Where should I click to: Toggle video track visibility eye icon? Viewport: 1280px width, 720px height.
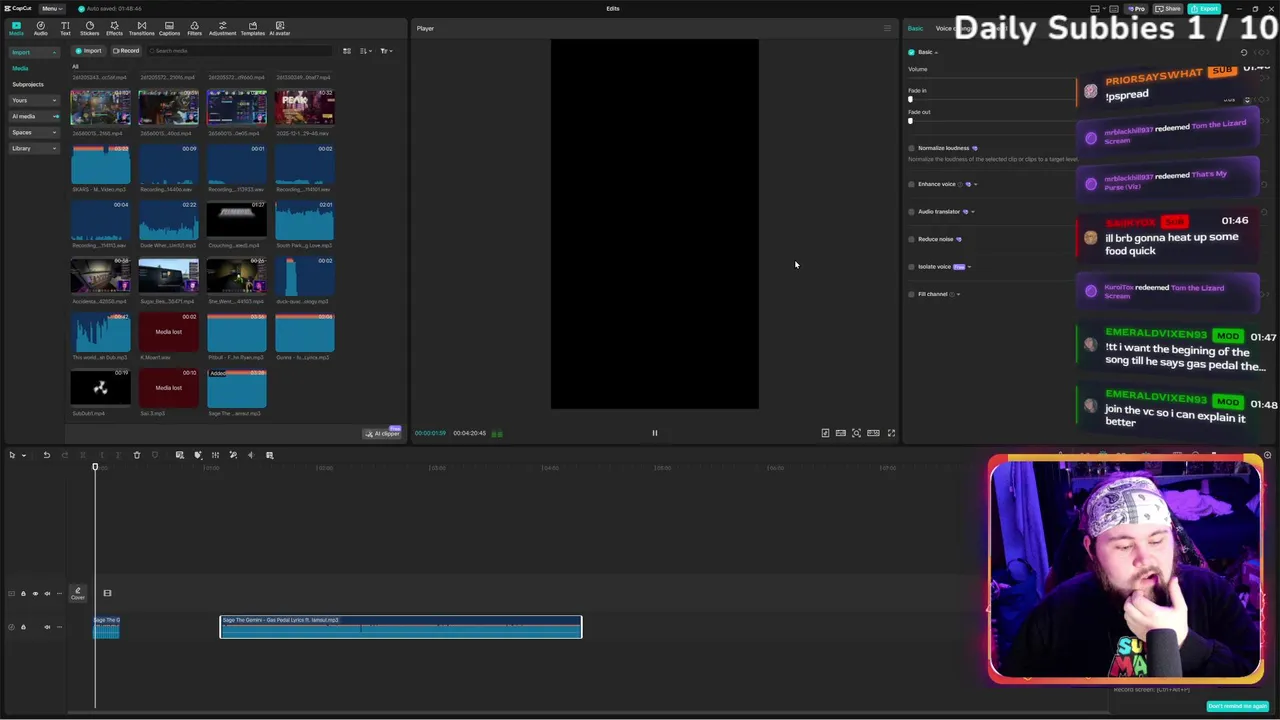[35, 593]
